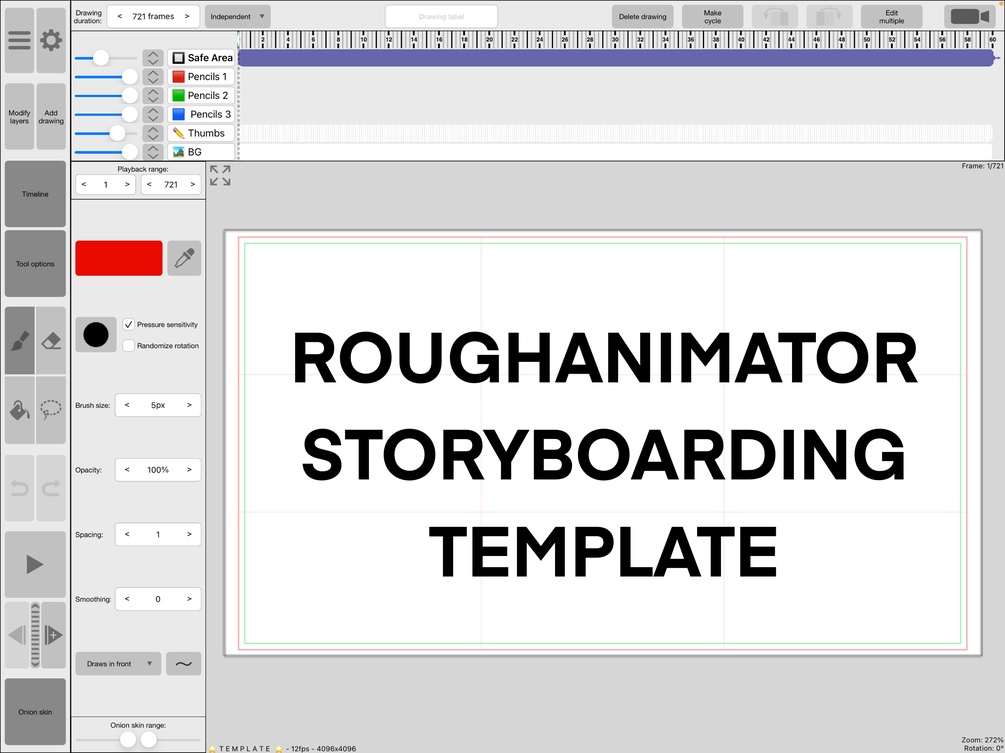Toggle fullscreen canvas expand arrows
This screenshot has width=1005, height=753.
(x=220, y=175)
